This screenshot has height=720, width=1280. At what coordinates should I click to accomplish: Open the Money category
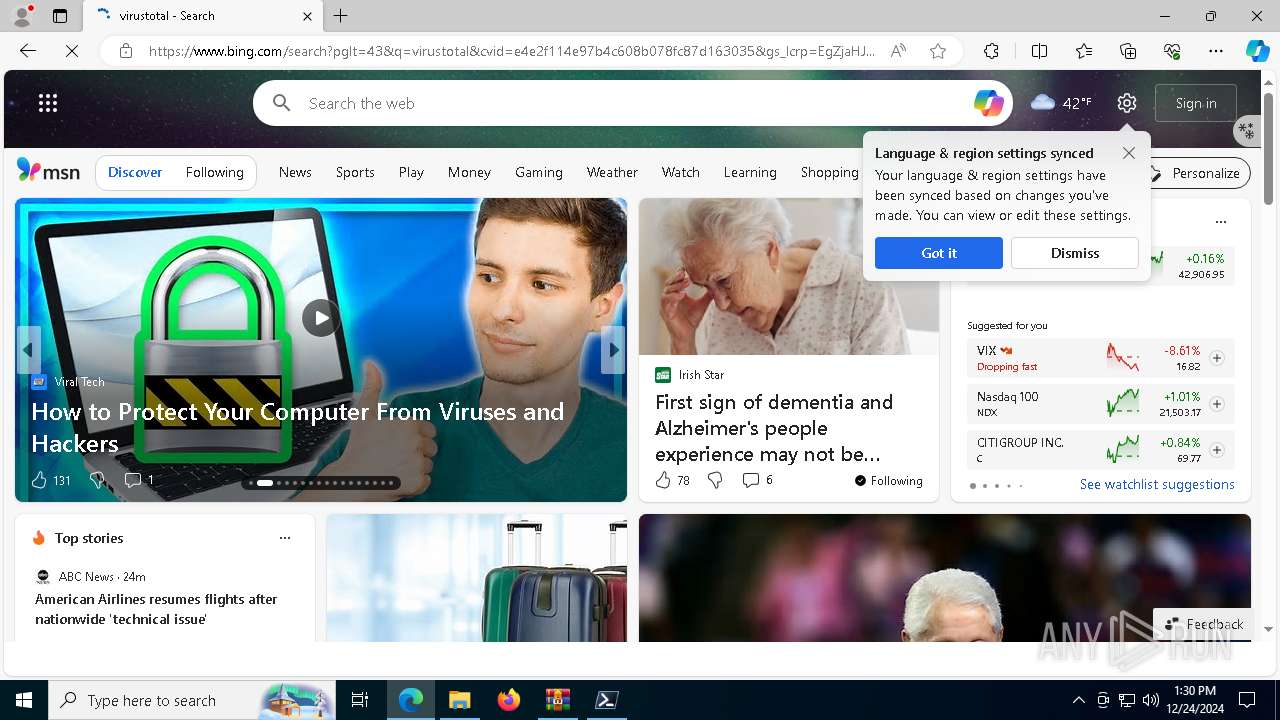[x=469, y=172]
